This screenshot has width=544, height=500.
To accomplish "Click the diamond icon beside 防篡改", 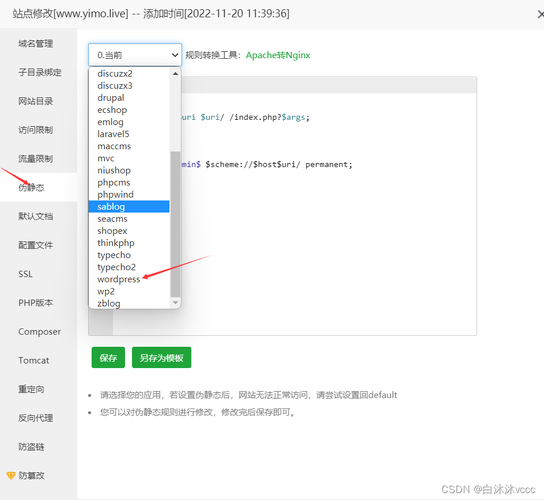I will (11, 475).
